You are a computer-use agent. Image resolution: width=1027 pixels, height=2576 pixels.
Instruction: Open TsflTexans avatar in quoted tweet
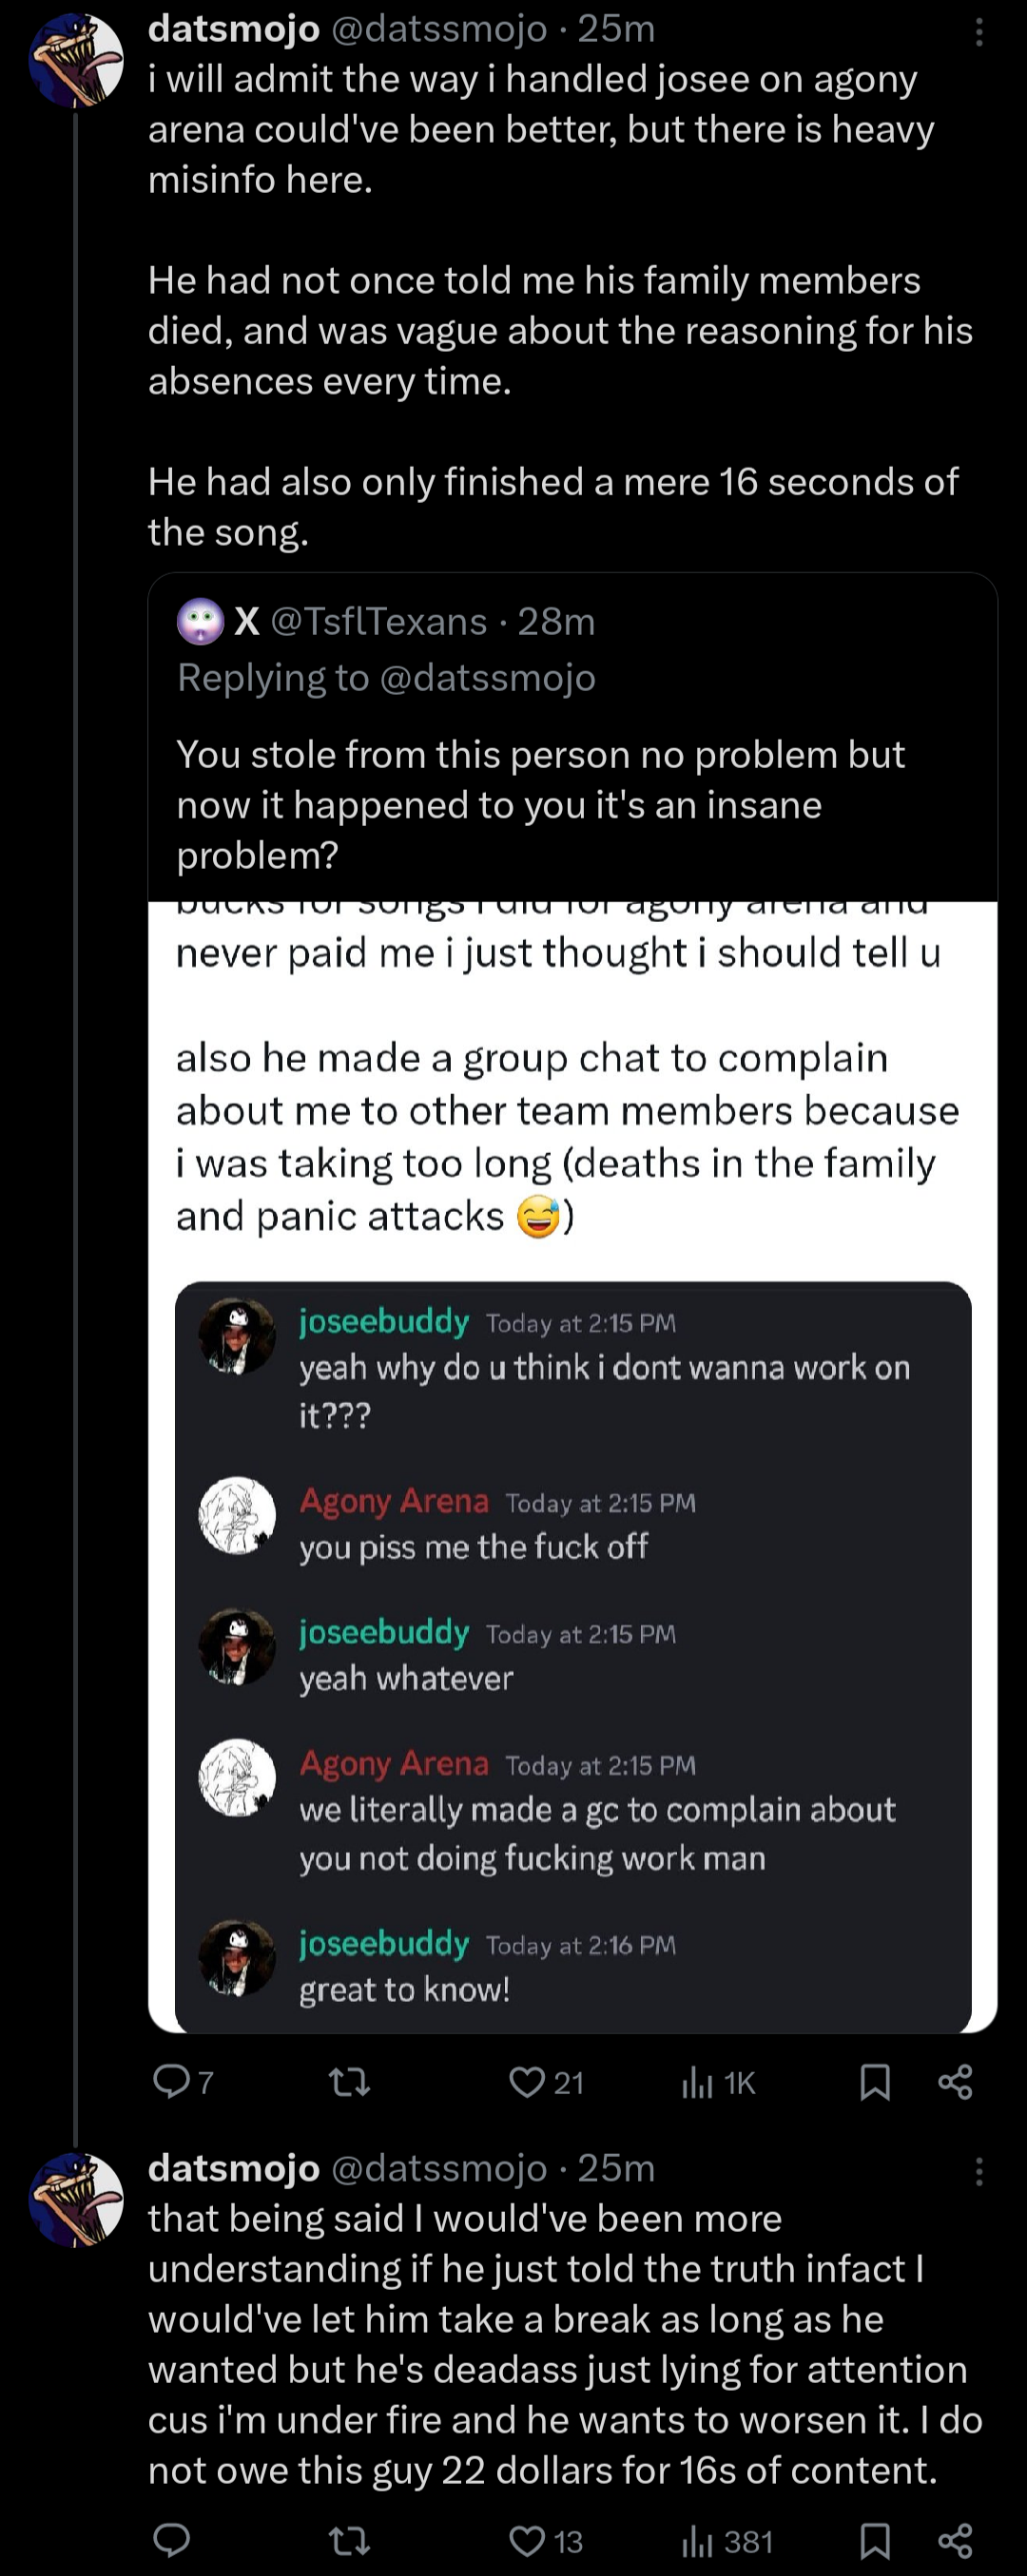[x=201, y=622]
